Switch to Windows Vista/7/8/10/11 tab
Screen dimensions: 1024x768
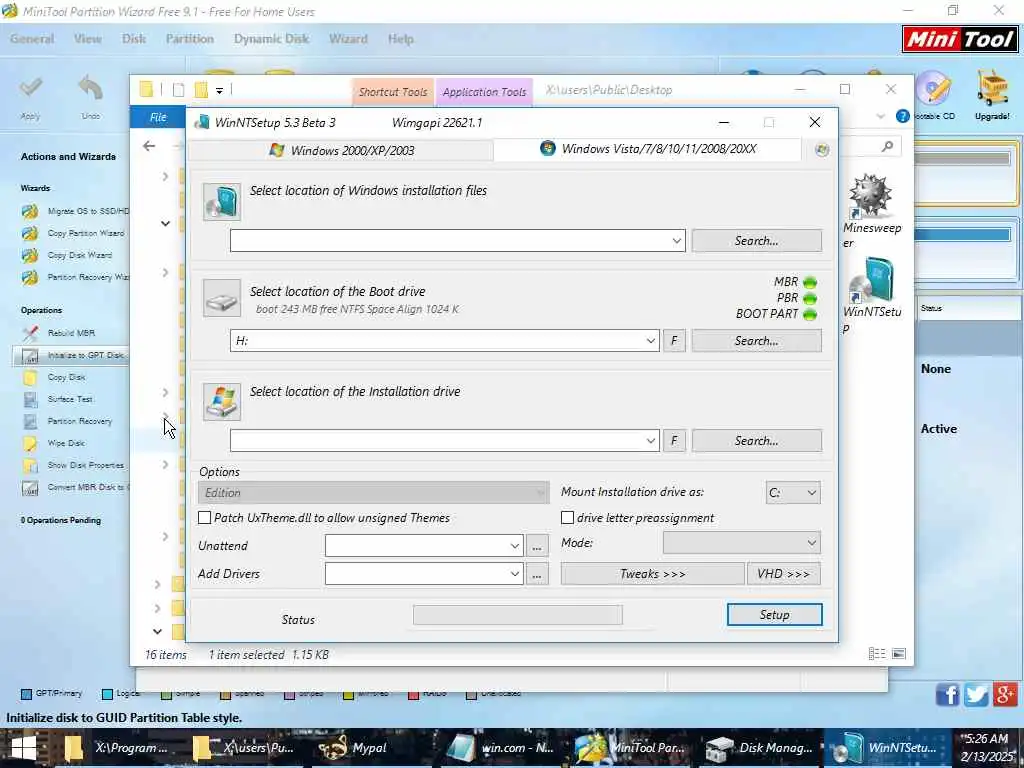click(x=648, y=149)
